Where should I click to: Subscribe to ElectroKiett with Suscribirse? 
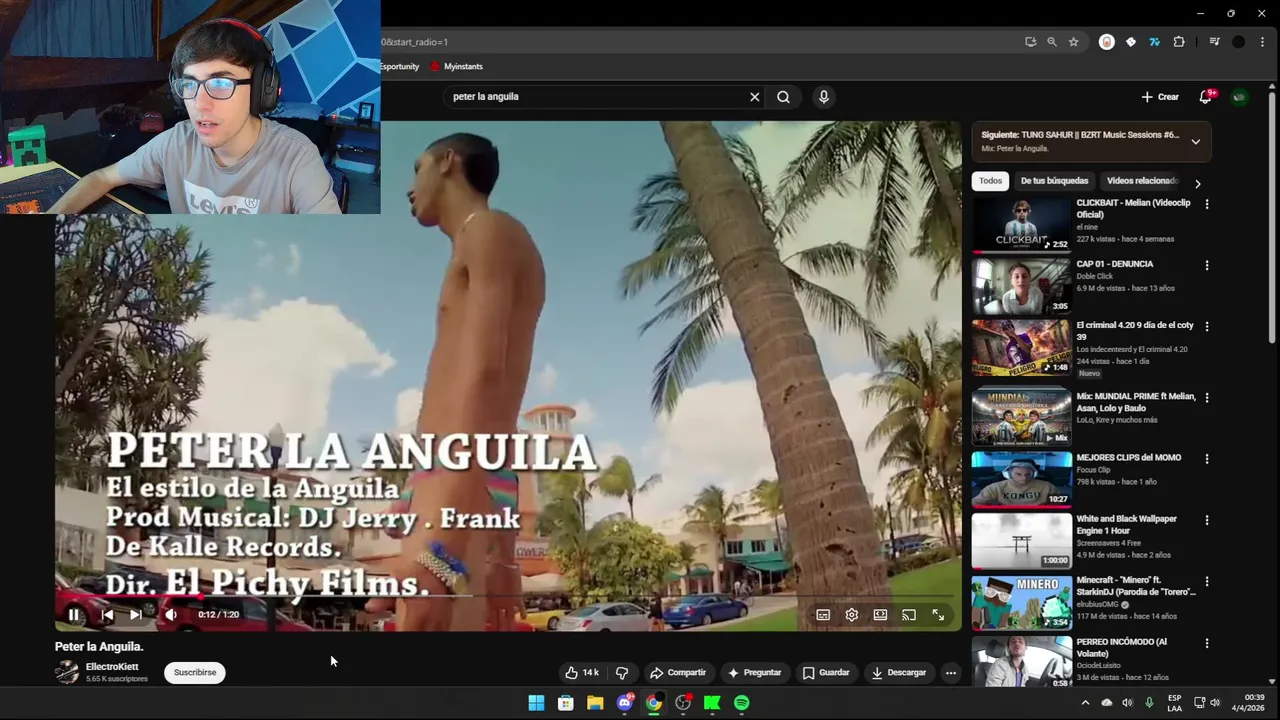click(195, 673)
